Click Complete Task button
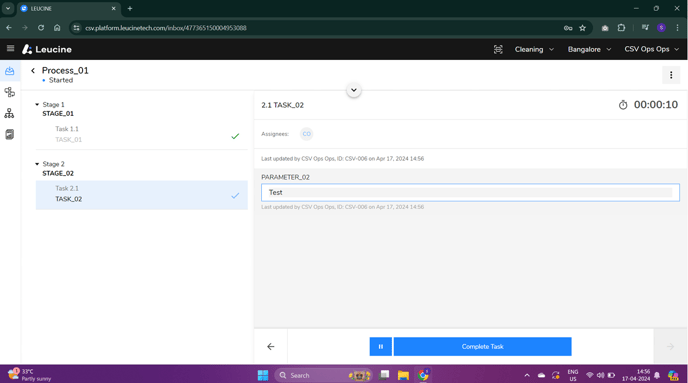This screenshot has height=383, width=688. [483, 347]
